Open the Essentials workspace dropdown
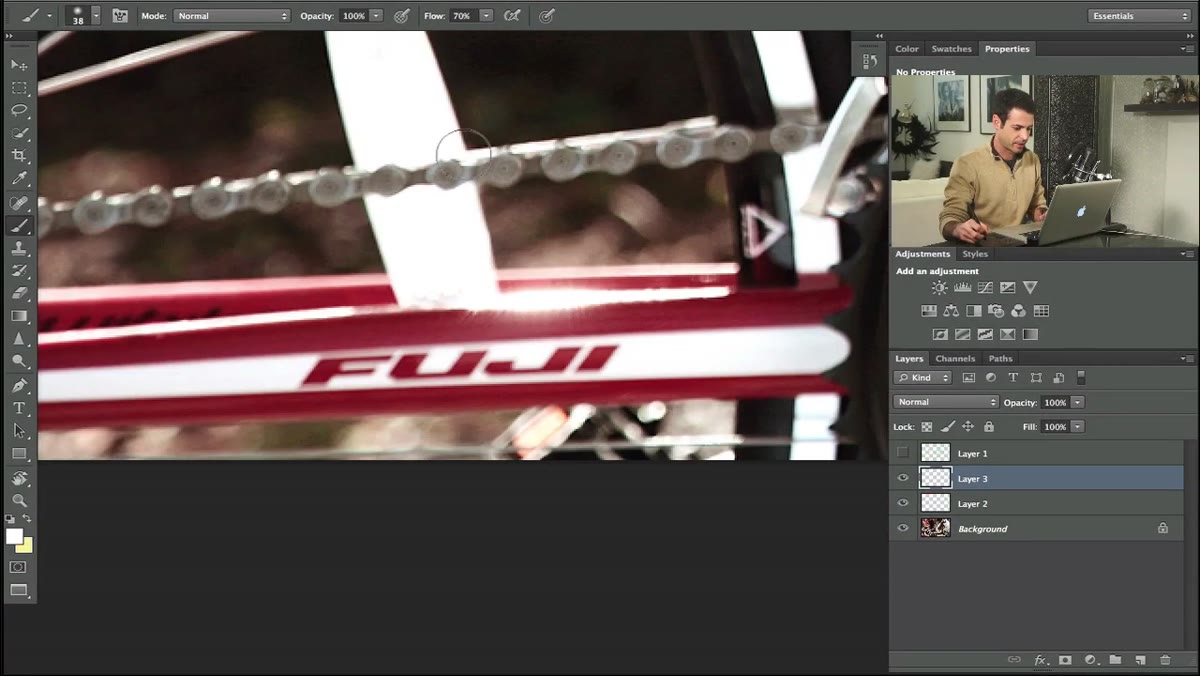Viewport: 1200px width, 676px height. tap(1139, 16)
